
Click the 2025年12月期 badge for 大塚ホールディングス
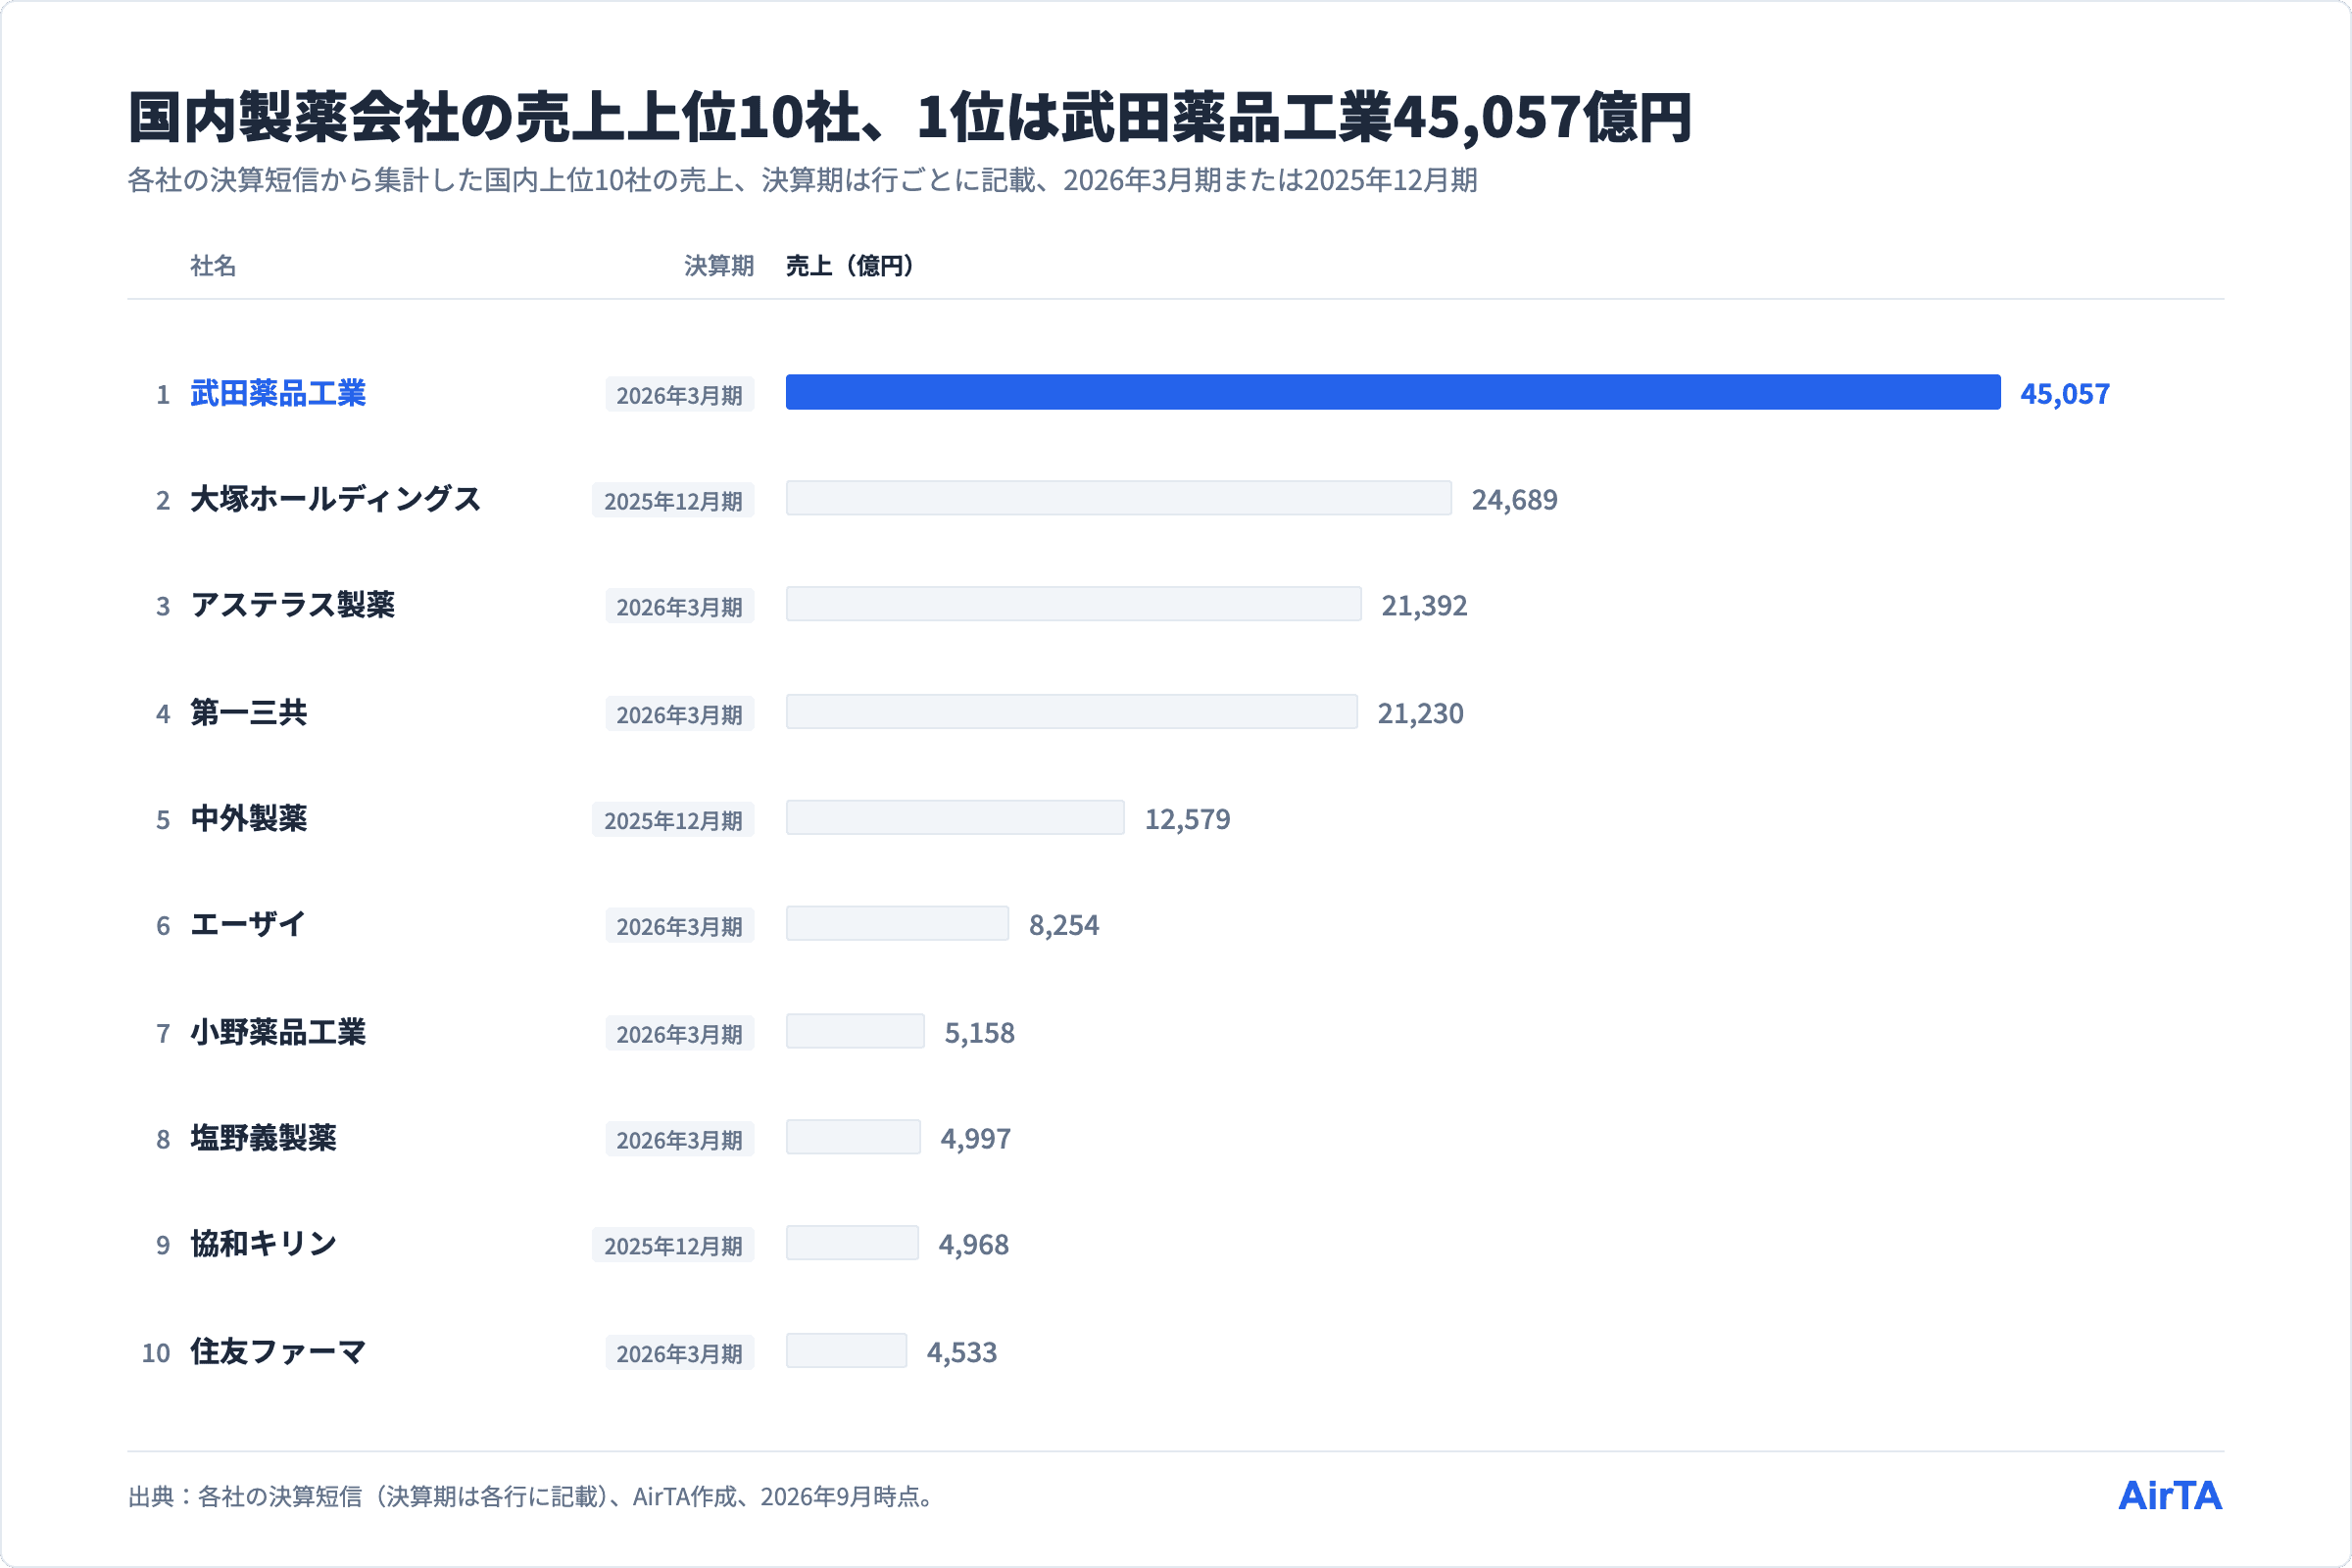[x=673, y=501]
